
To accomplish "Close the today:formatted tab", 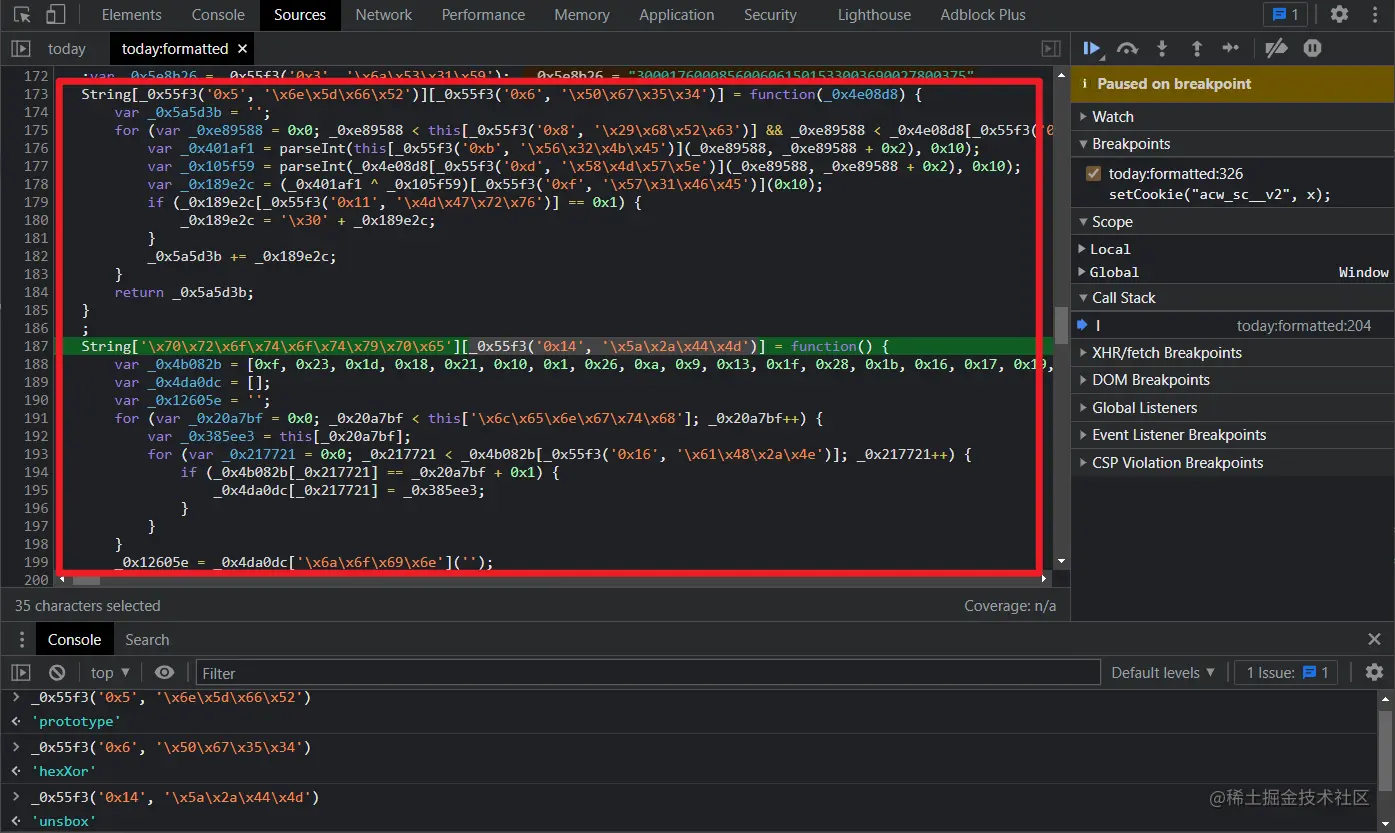I will click(243, 49).
